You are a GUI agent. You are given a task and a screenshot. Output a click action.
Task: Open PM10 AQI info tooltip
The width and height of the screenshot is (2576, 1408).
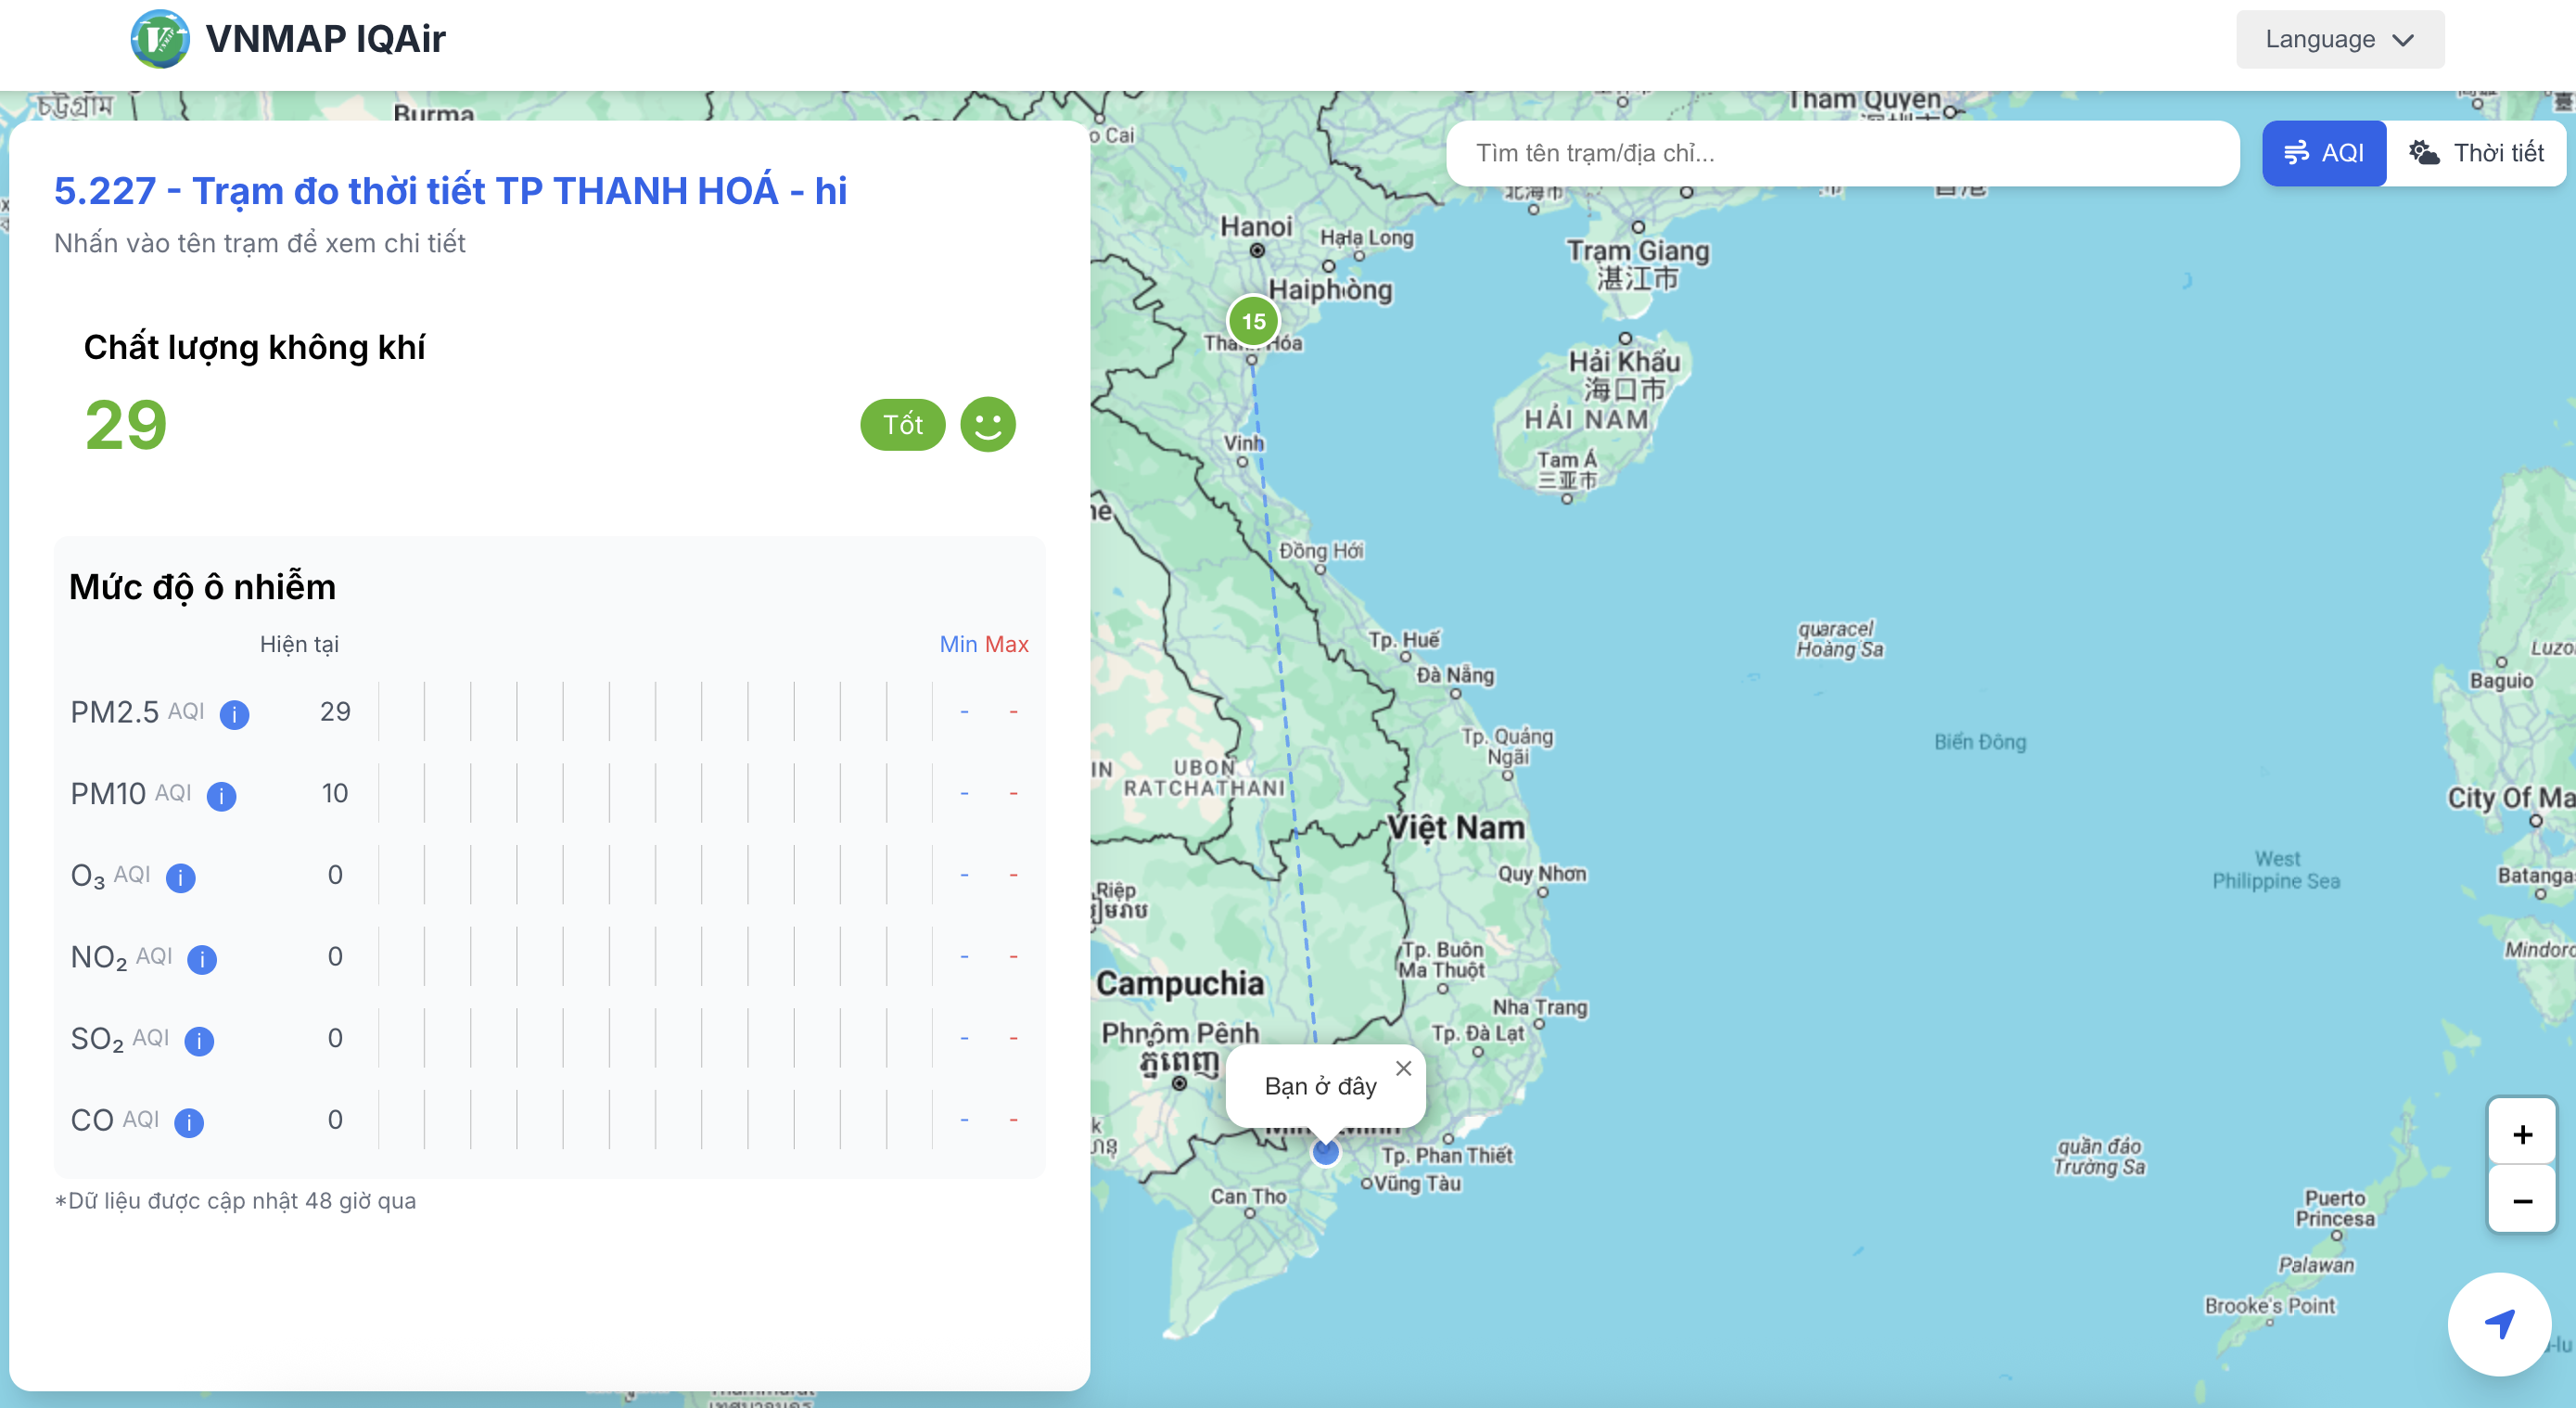click(222, 796)
